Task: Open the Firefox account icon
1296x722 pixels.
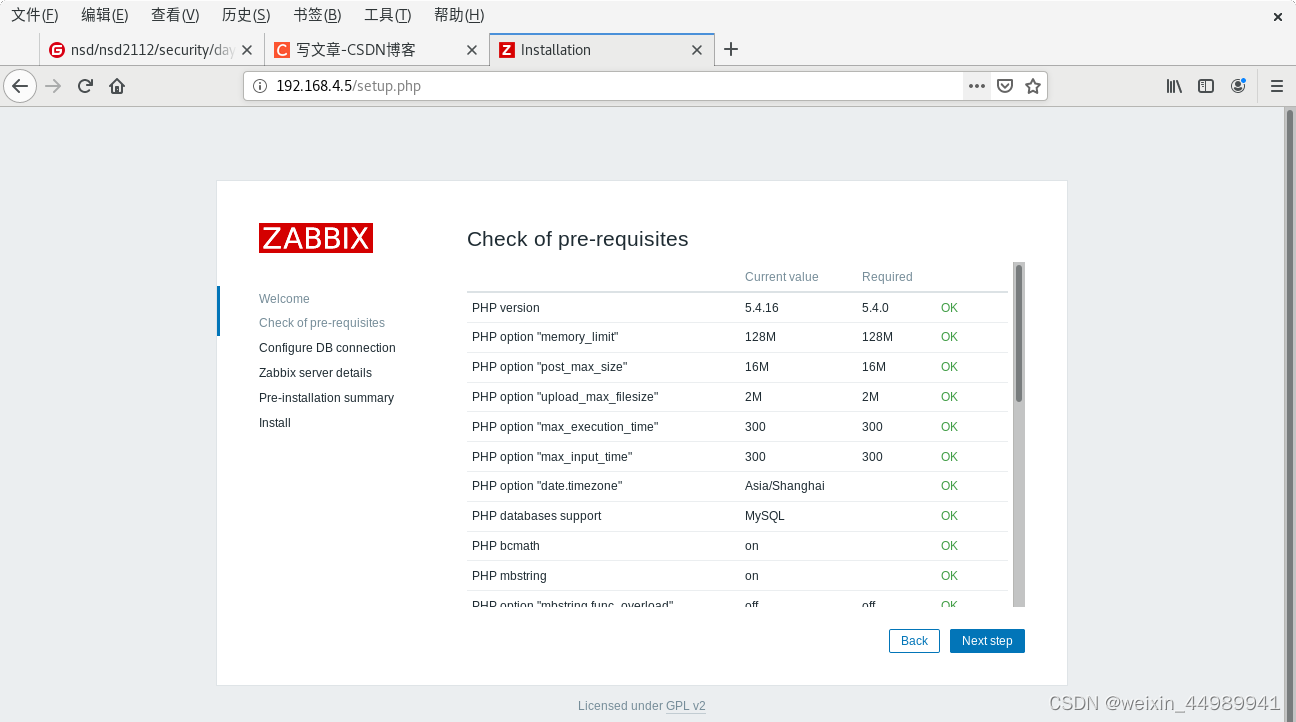Action: click(1238, 86)
